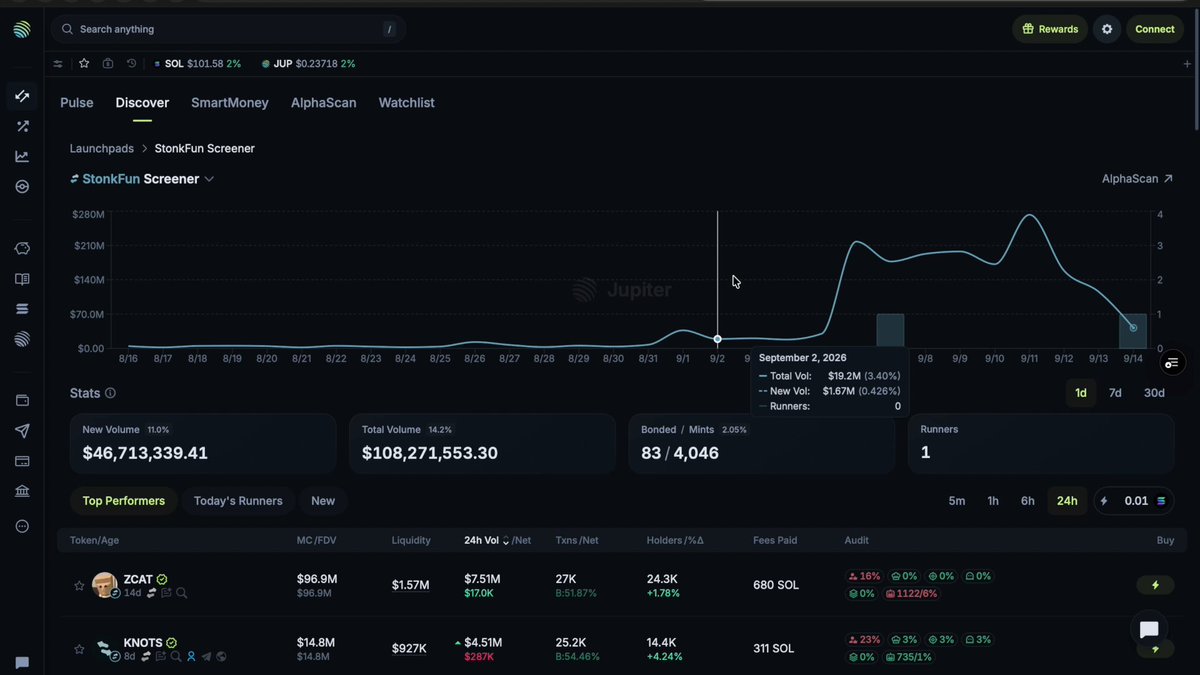
Task: Open the paper plane send sidebar icon
Action: click(22, 431)
